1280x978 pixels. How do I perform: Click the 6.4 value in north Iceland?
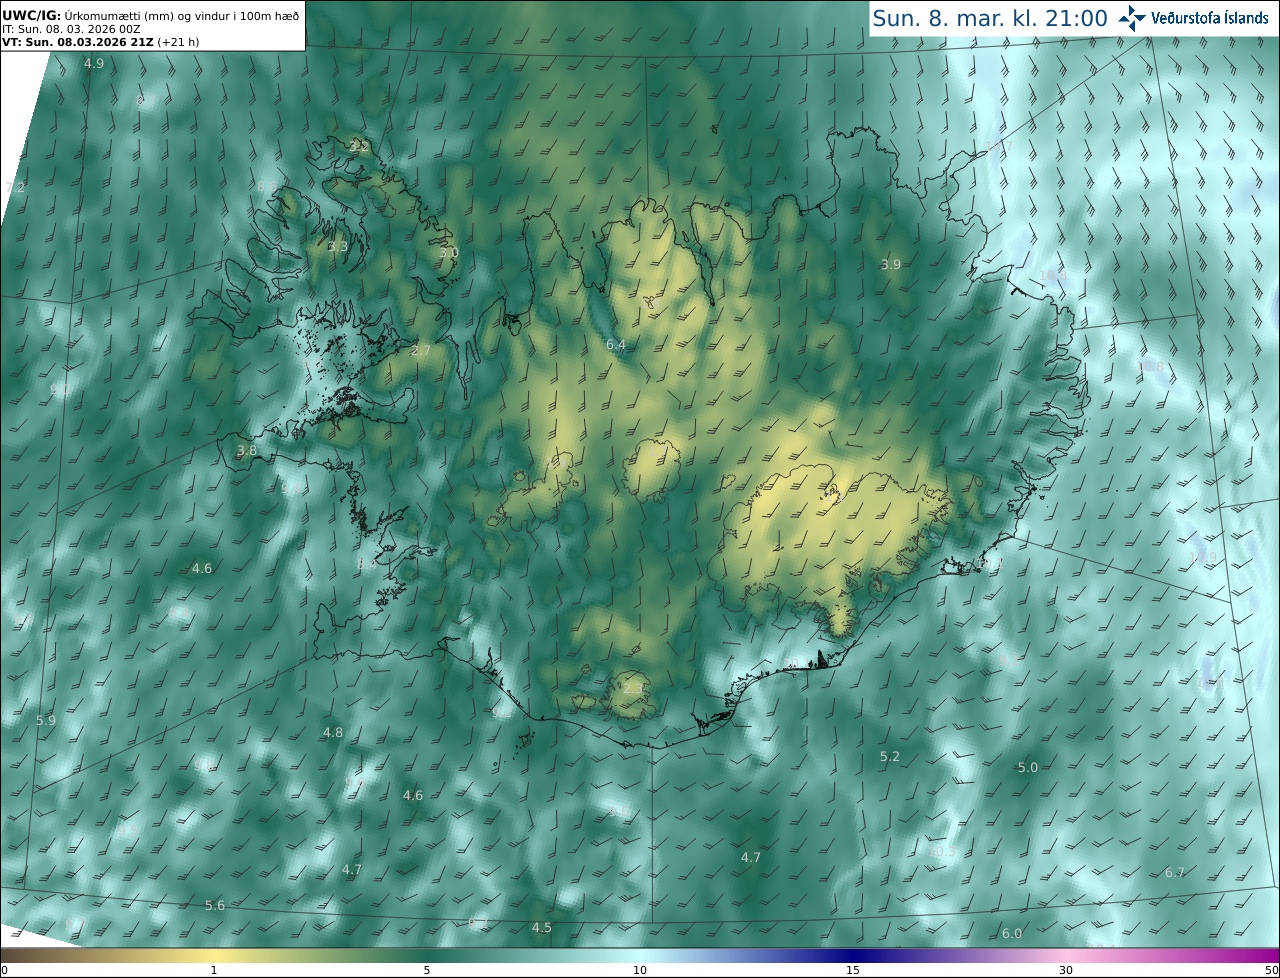616,345
